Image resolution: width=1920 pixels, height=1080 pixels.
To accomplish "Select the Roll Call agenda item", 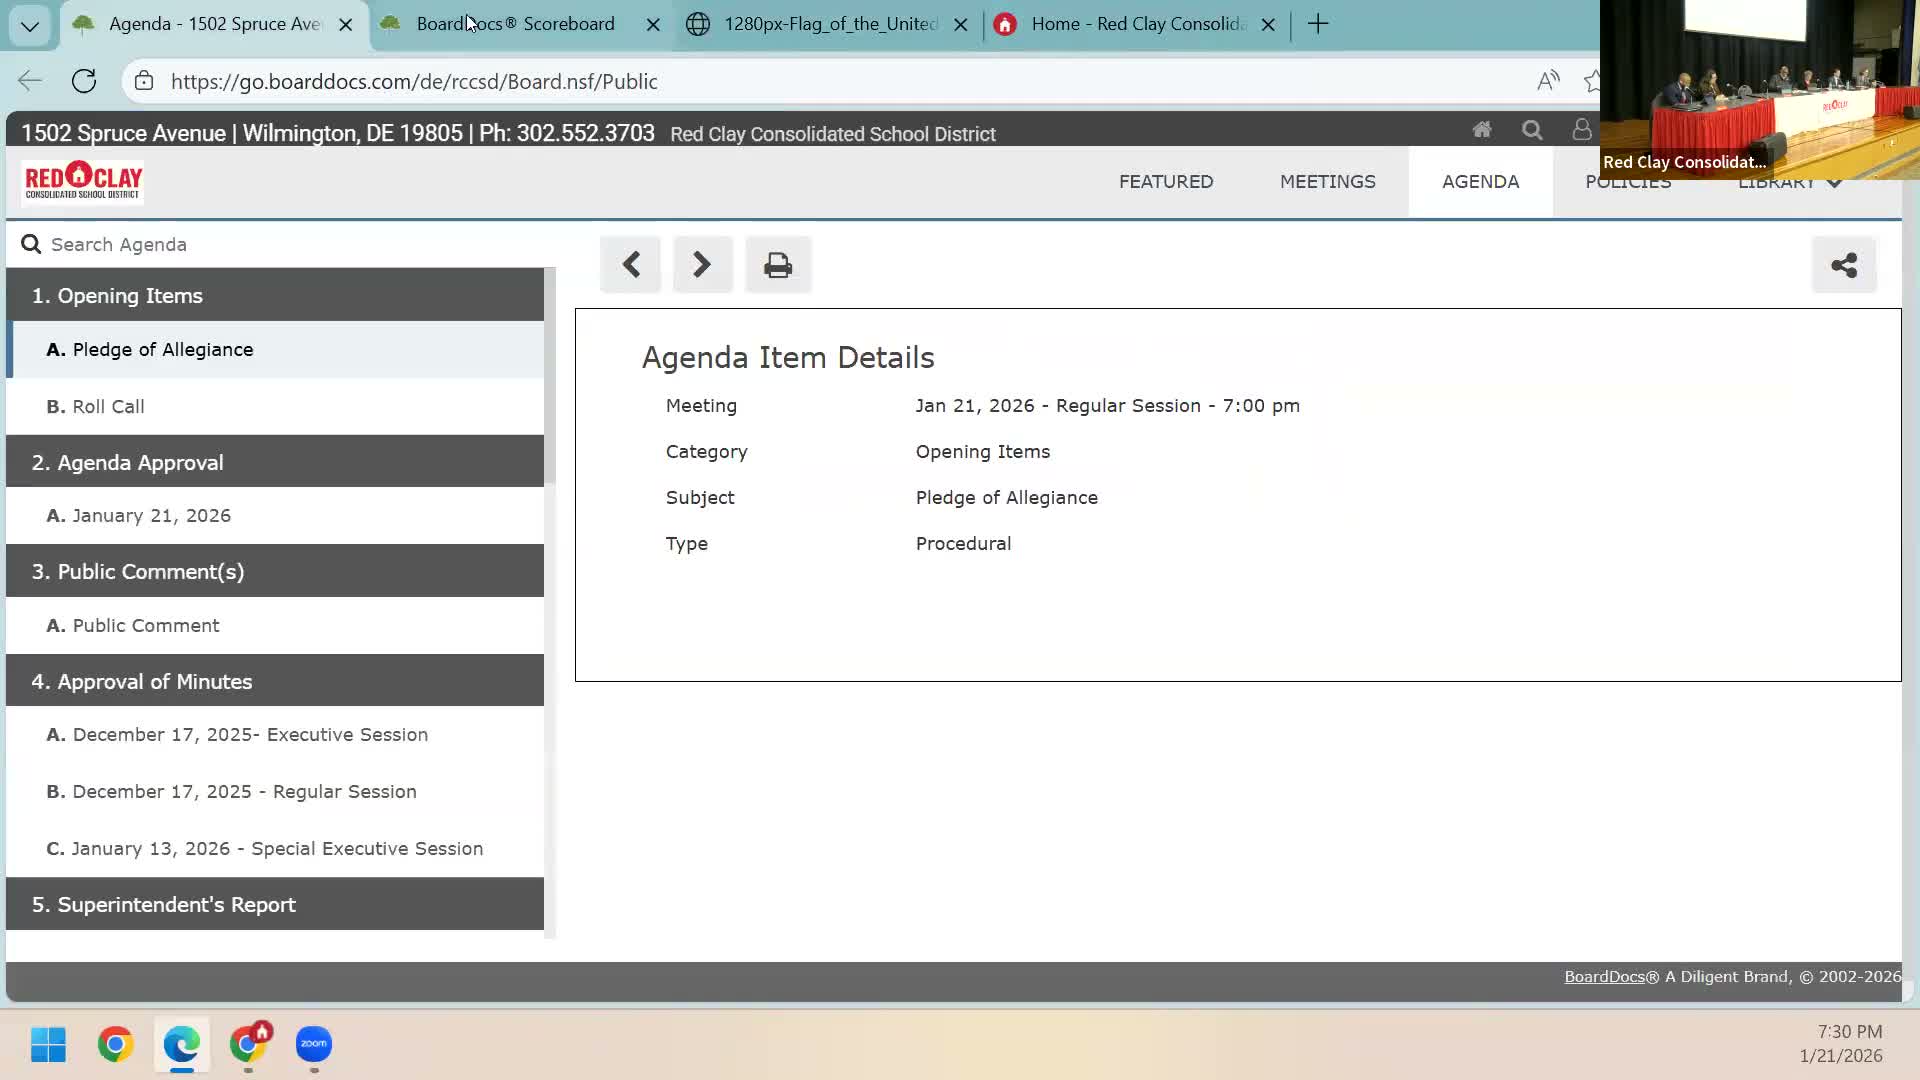I will 108,407.
